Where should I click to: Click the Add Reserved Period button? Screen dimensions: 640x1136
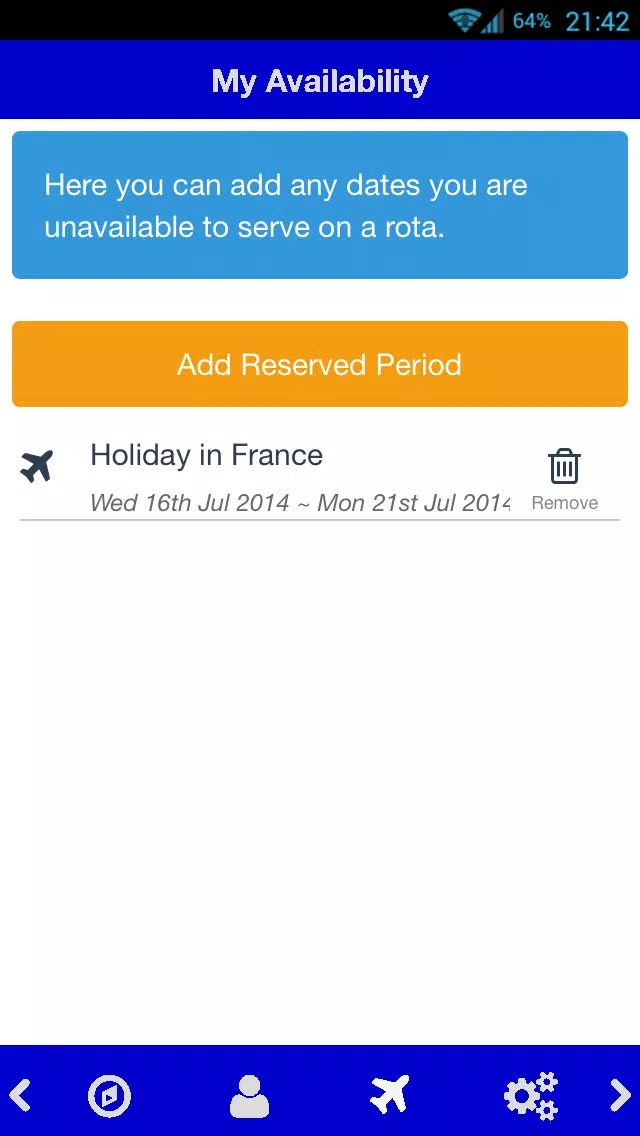320,364
